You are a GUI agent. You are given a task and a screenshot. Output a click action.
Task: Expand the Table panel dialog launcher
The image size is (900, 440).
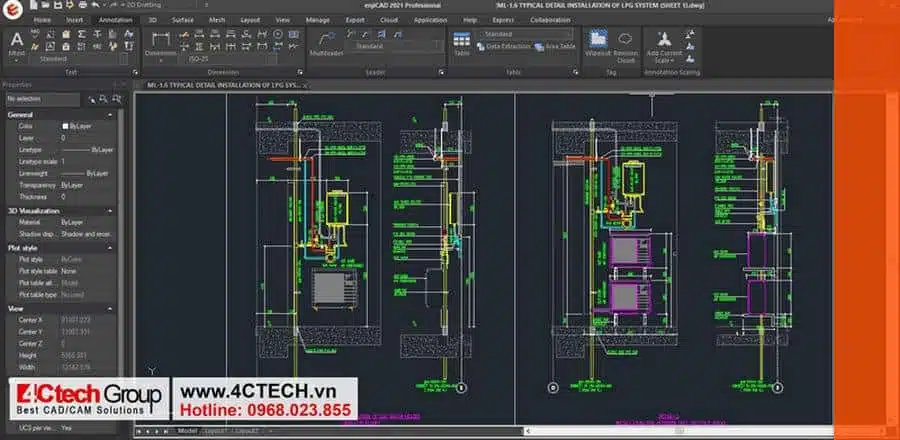(575, 73)
